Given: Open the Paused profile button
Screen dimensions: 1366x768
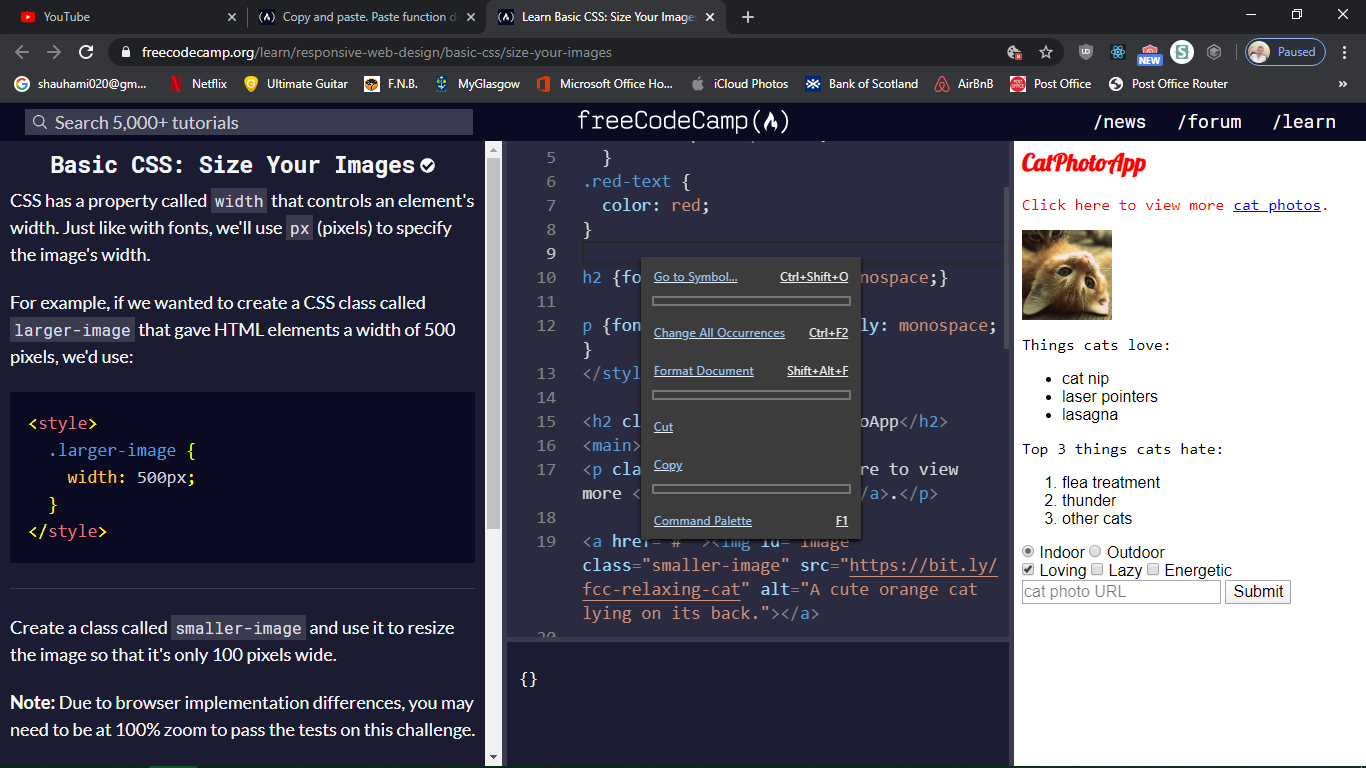Looking at the screenshot, I should tap(1286, 52).
